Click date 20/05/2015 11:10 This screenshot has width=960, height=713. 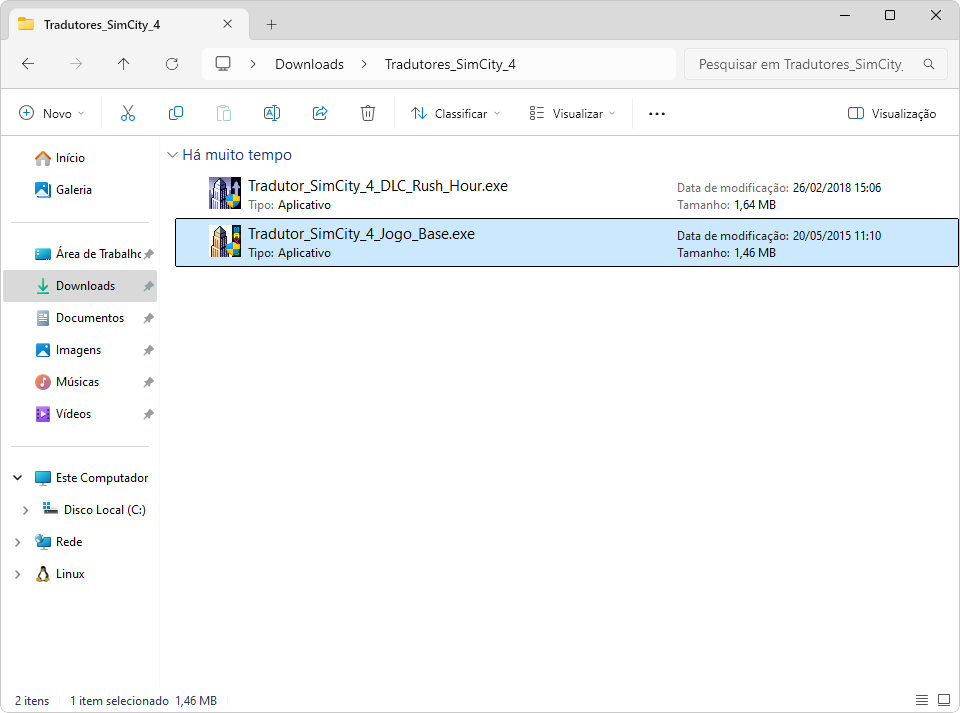point(837,236)
